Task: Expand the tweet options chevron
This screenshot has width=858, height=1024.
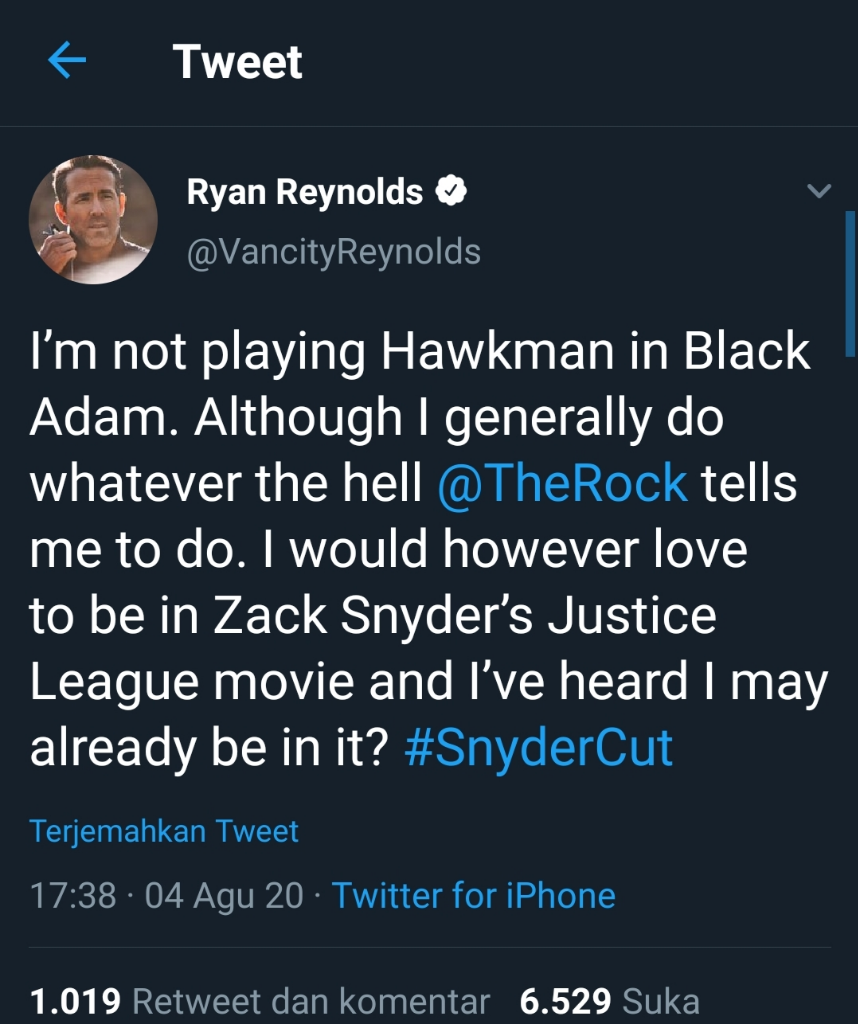Action: coord(819,191)
